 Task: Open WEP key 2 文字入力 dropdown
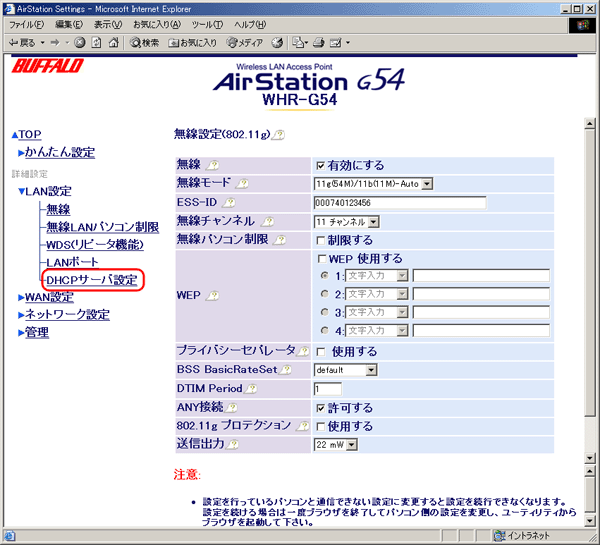coord(377,294)
